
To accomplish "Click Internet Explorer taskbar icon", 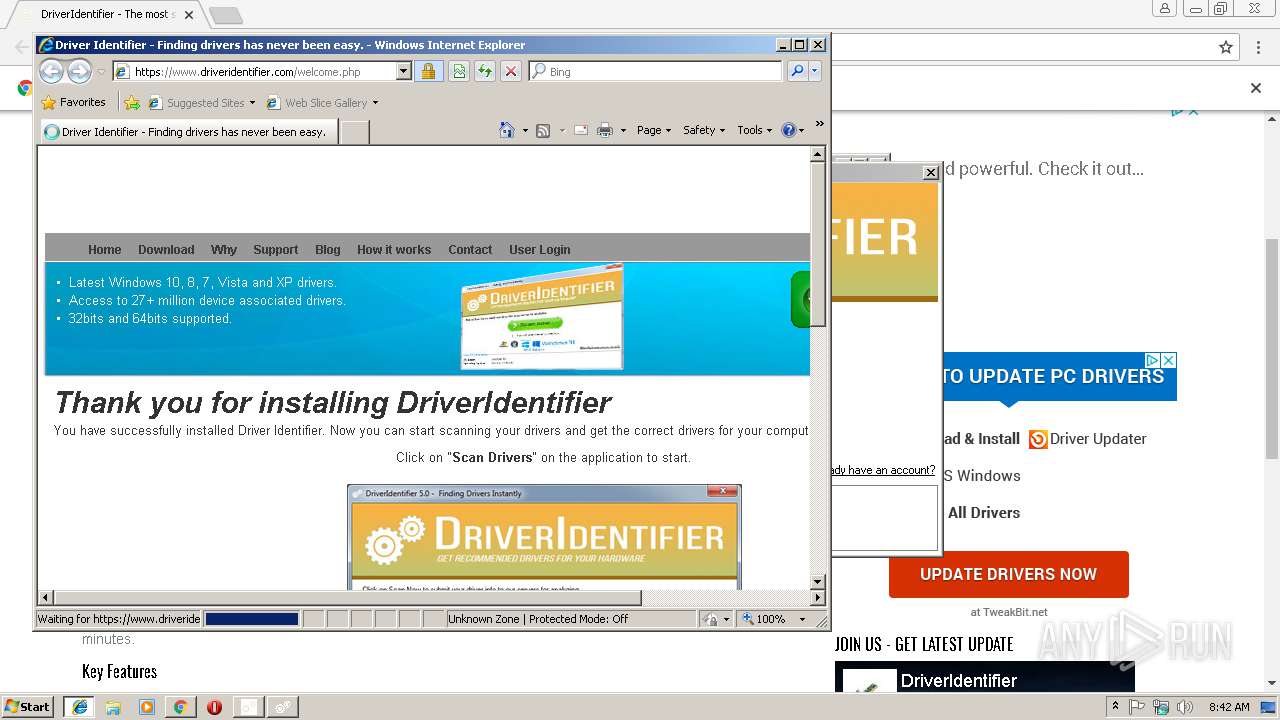I will point(79,706).
